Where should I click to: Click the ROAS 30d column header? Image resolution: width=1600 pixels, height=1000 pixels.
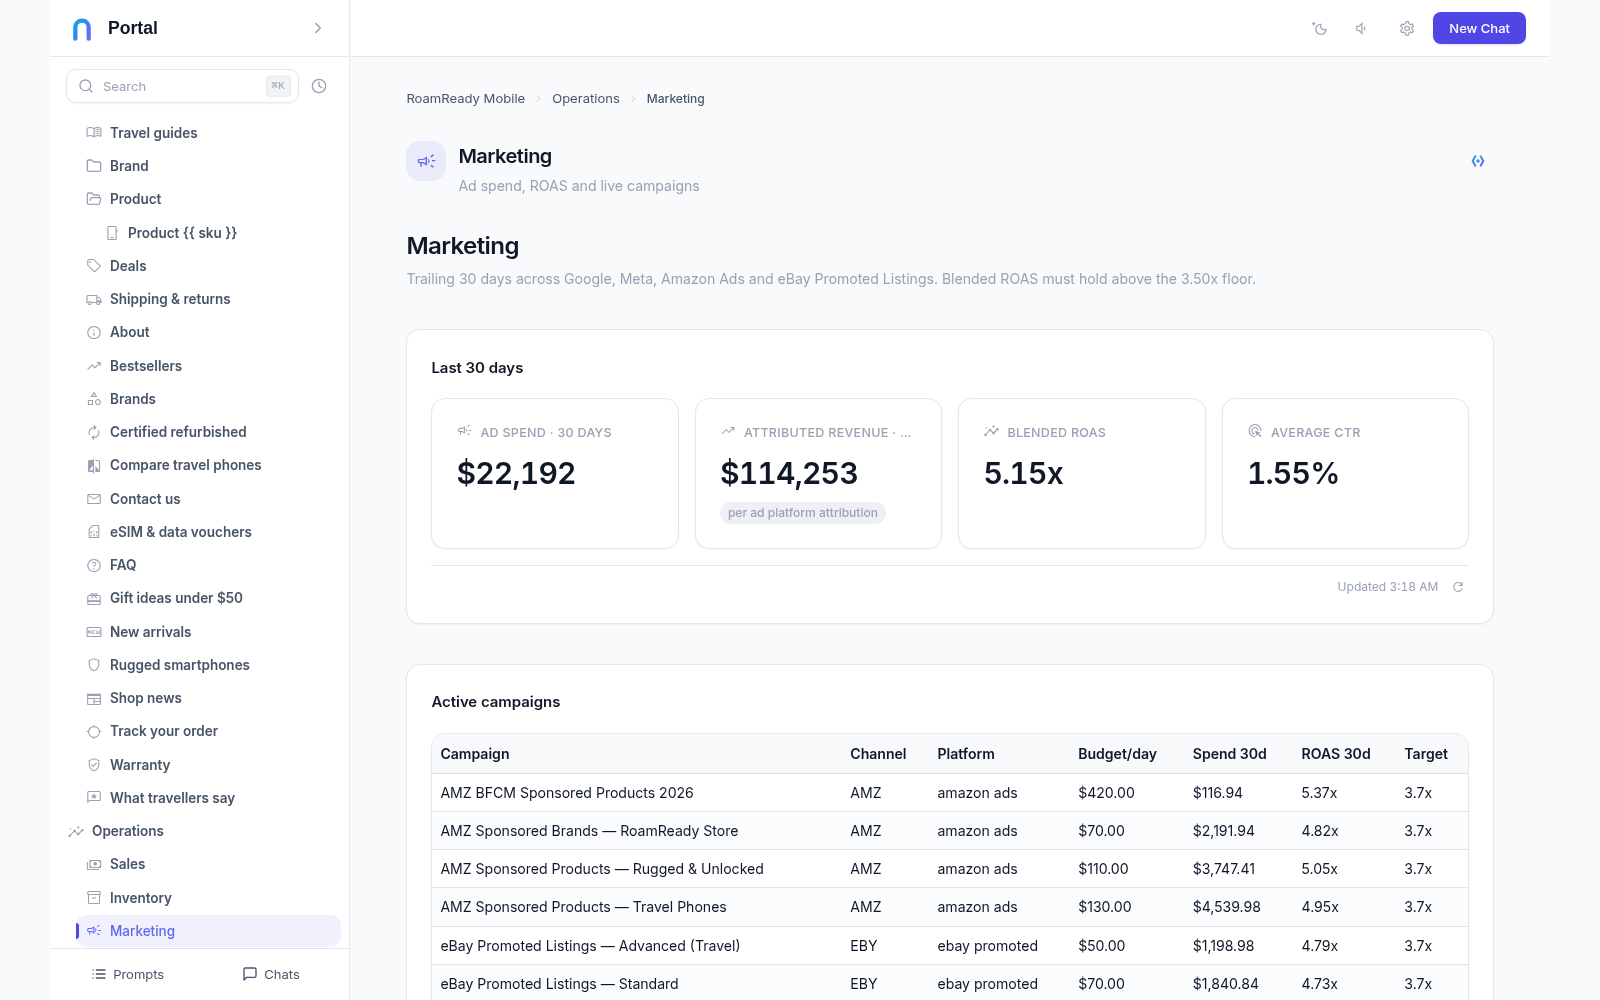click(x=1336, y=754)
